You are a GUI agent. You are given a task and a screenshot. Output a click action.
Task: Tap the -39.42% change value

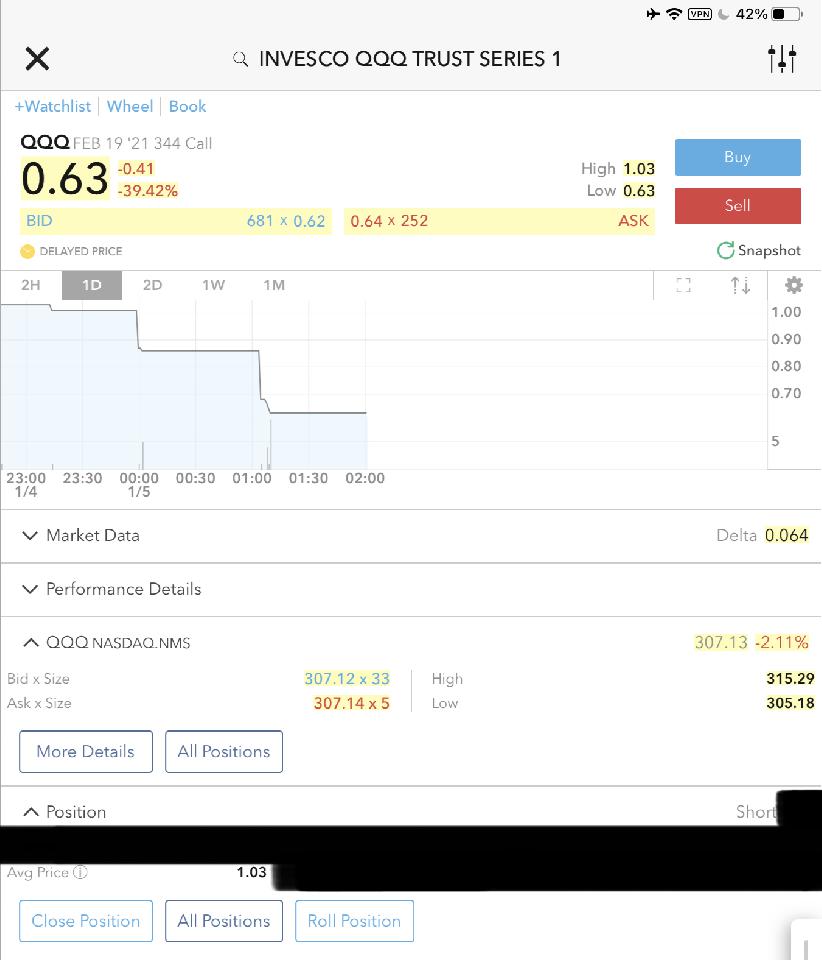(x=148, y=191)
